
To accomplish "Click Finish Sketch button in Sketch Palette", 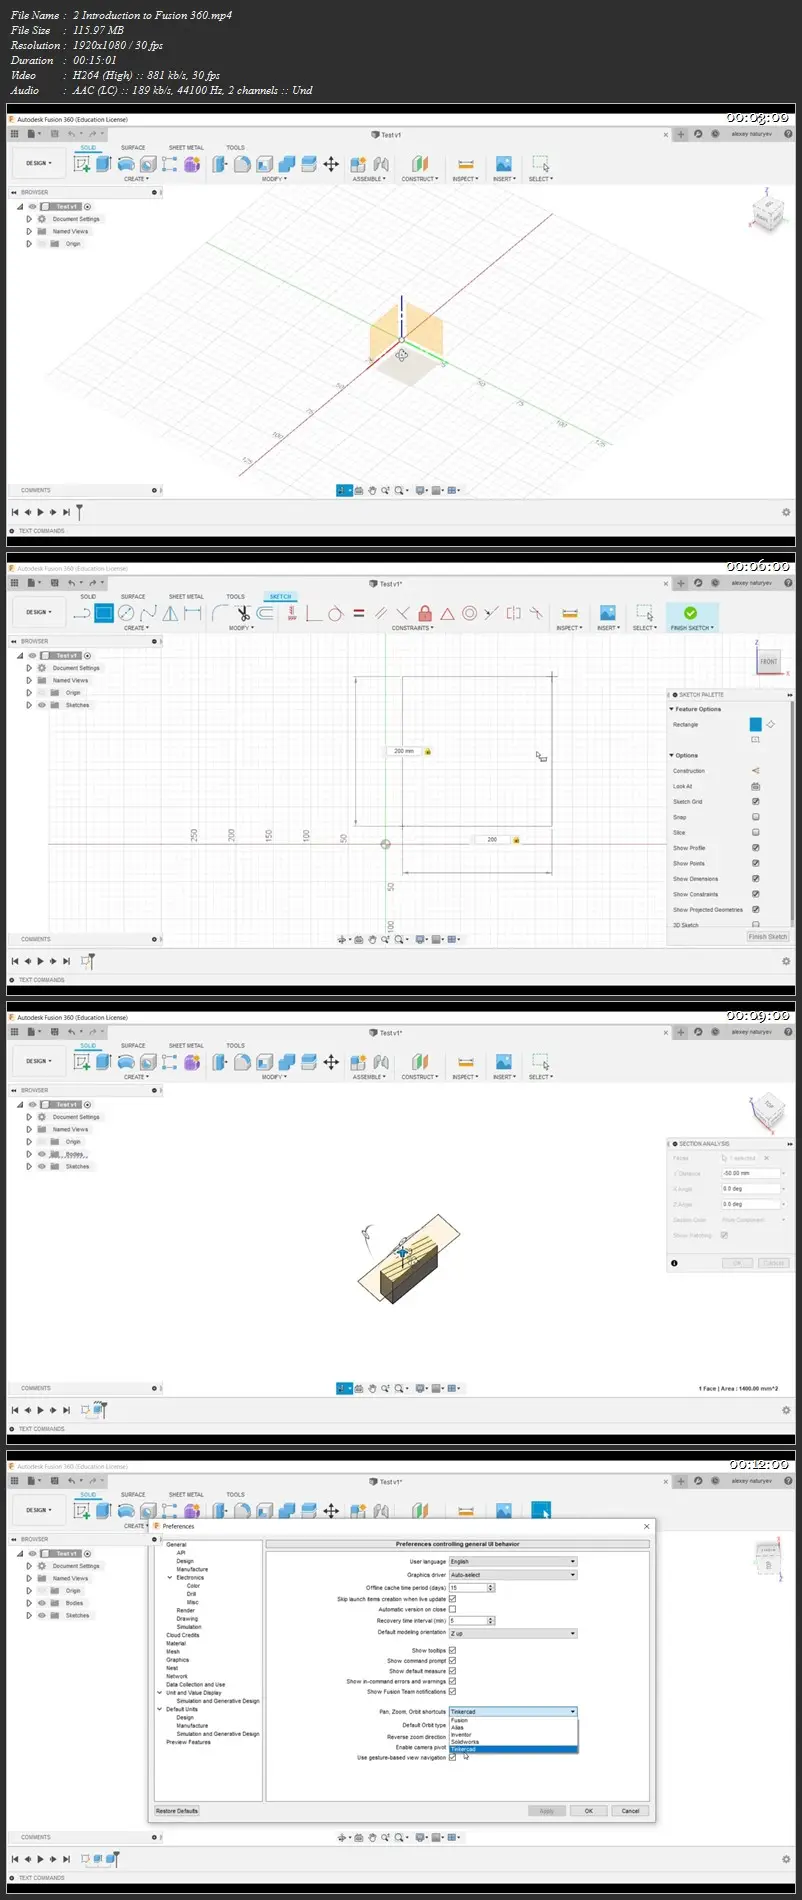I will 768,937.
